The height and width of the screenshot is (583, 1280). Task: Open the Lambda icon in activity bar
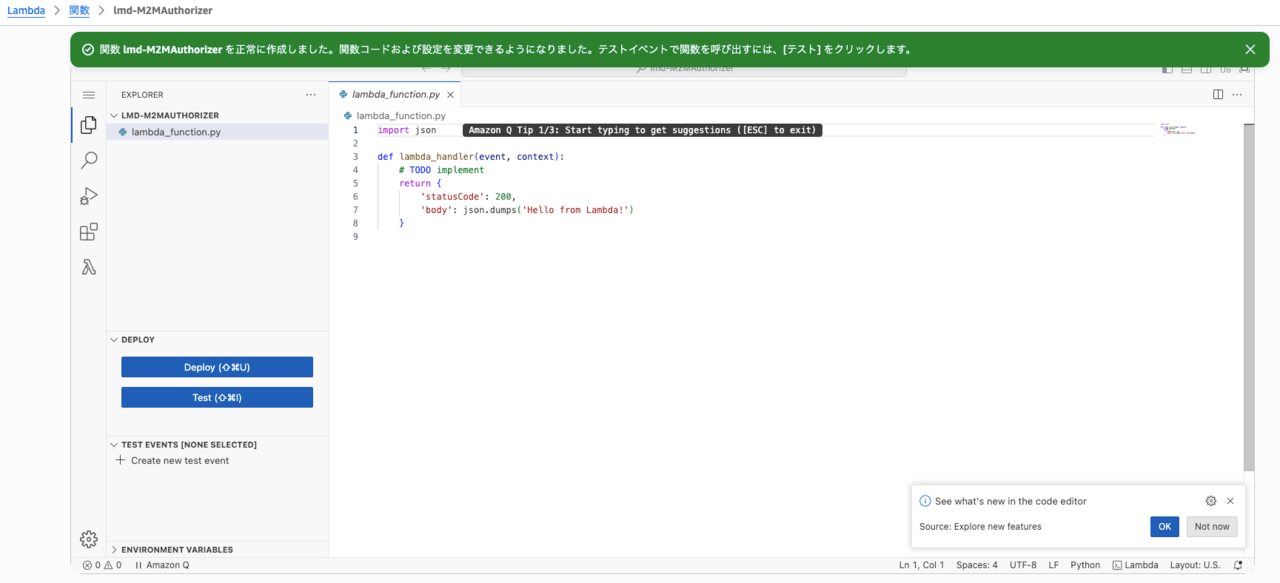(x=88, y=267)
